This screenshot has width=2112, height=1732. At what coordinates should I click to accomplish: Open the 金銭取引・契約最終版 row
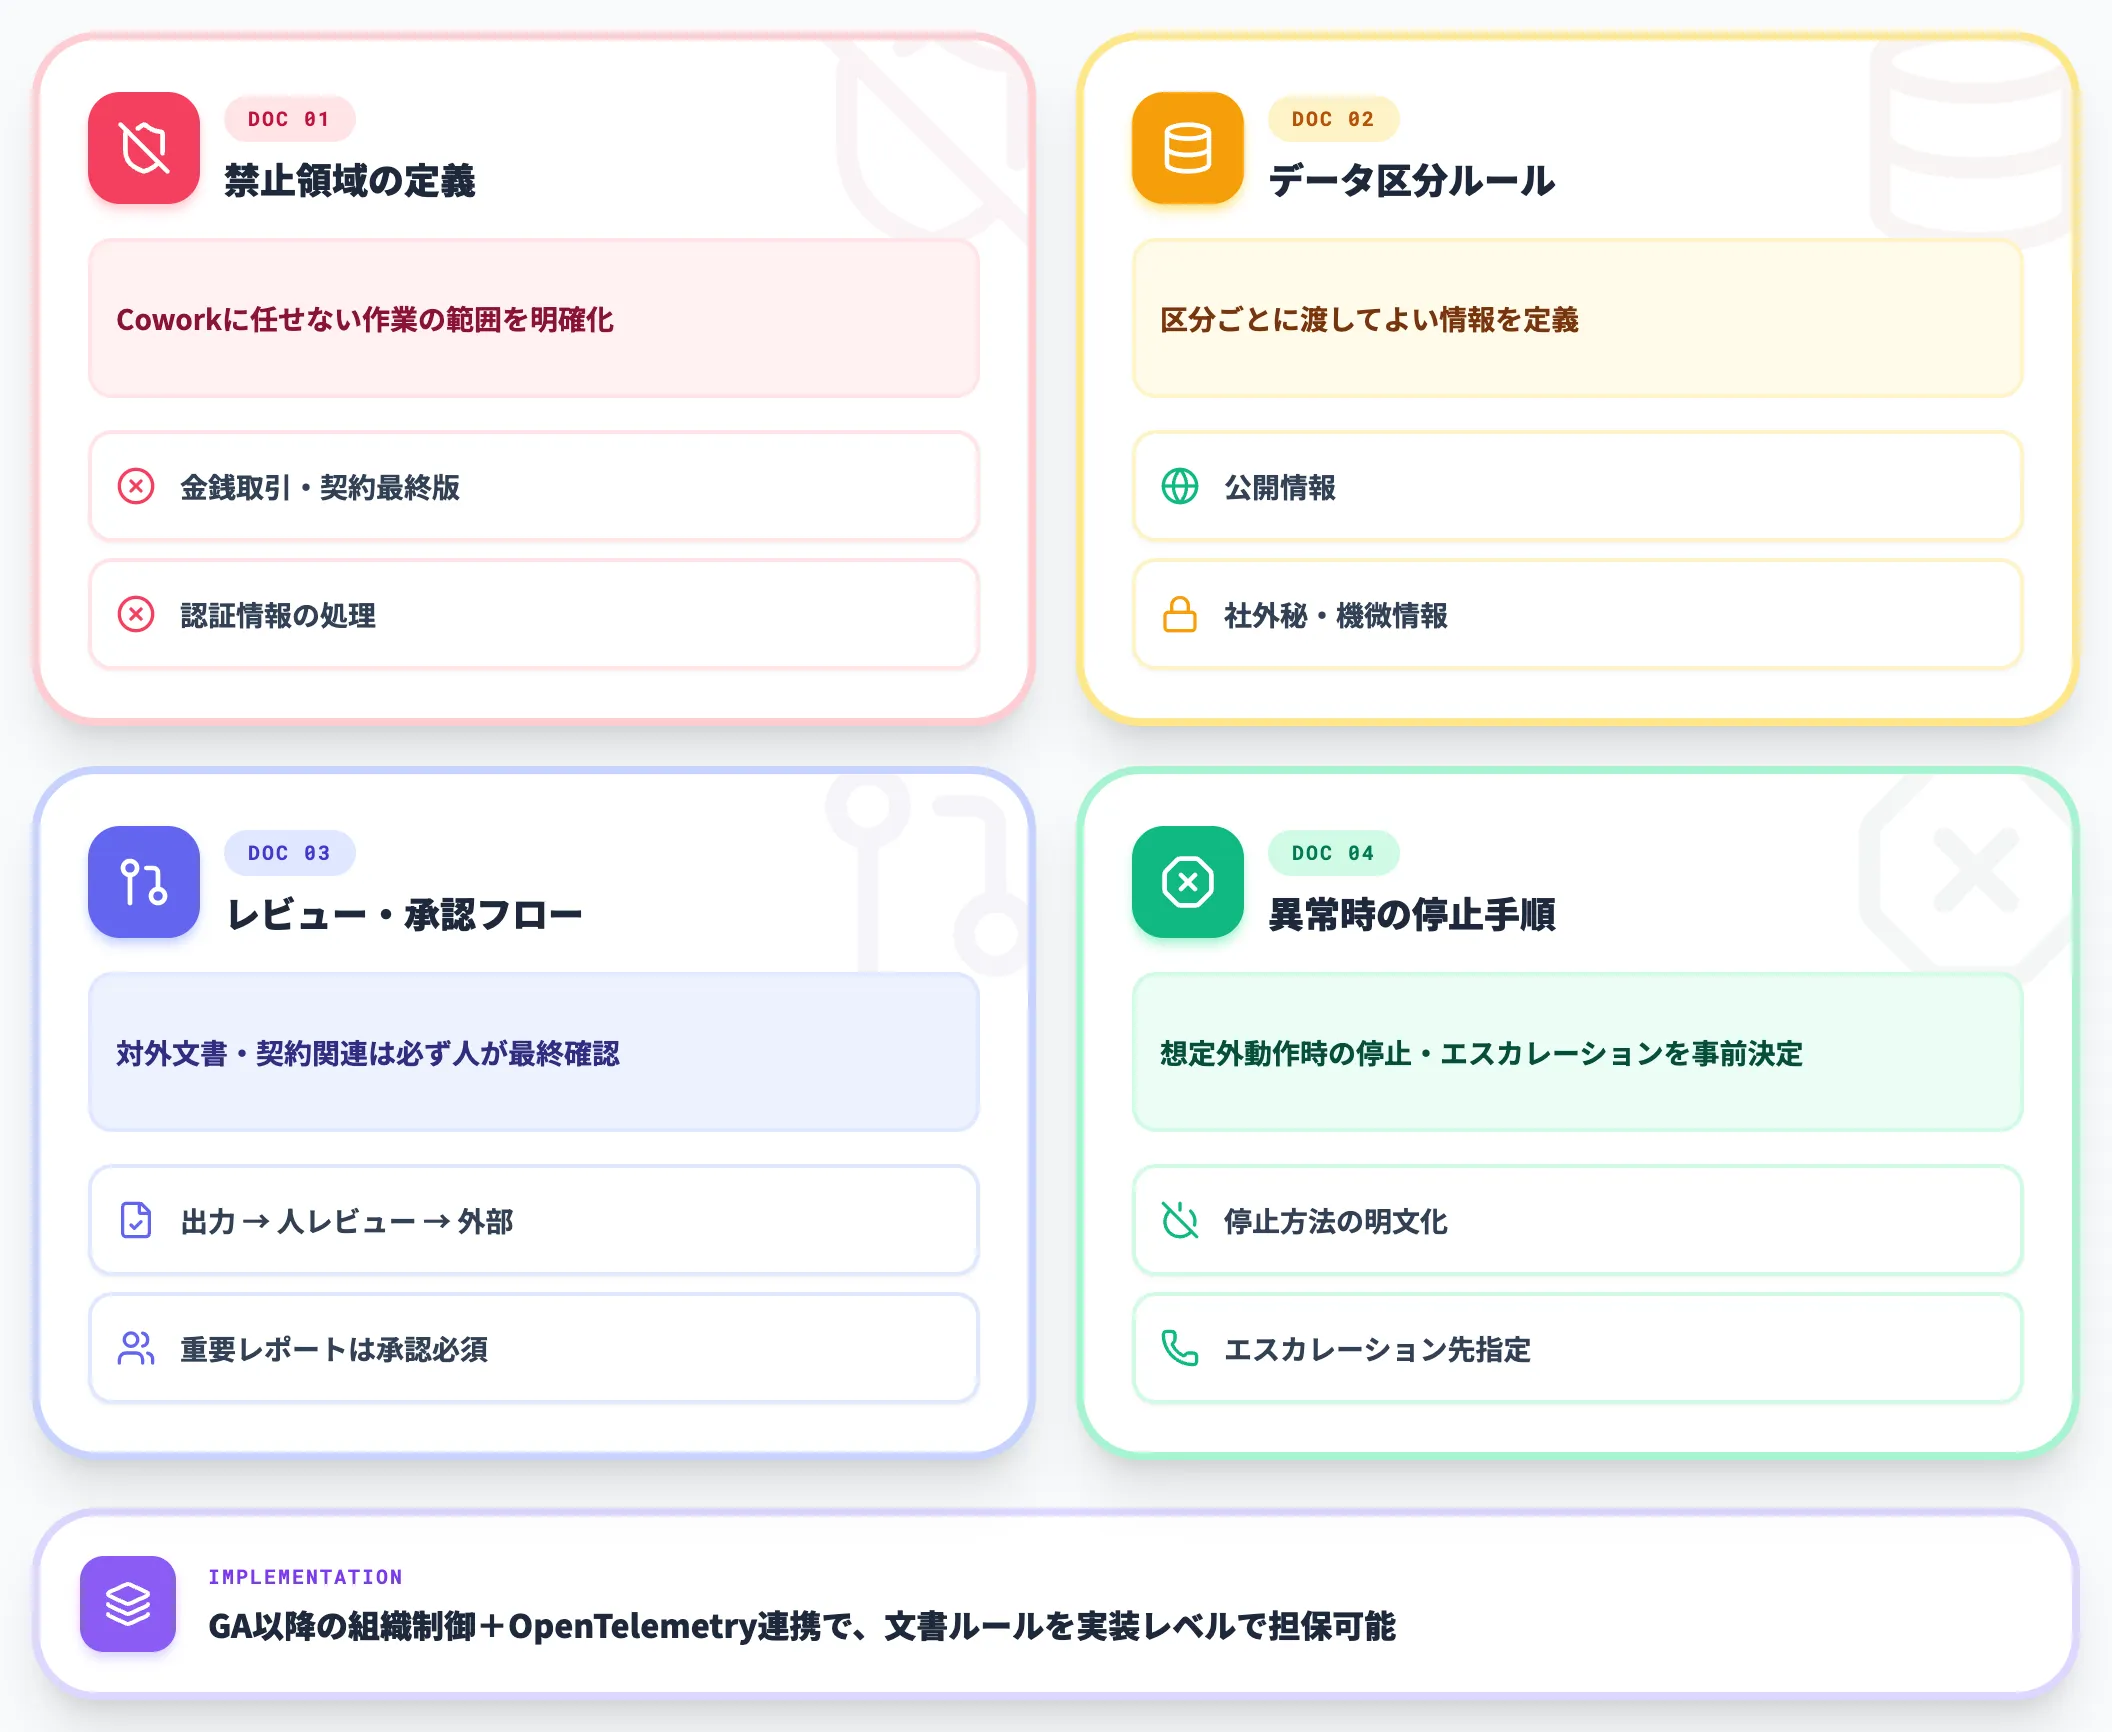point(534,487)
